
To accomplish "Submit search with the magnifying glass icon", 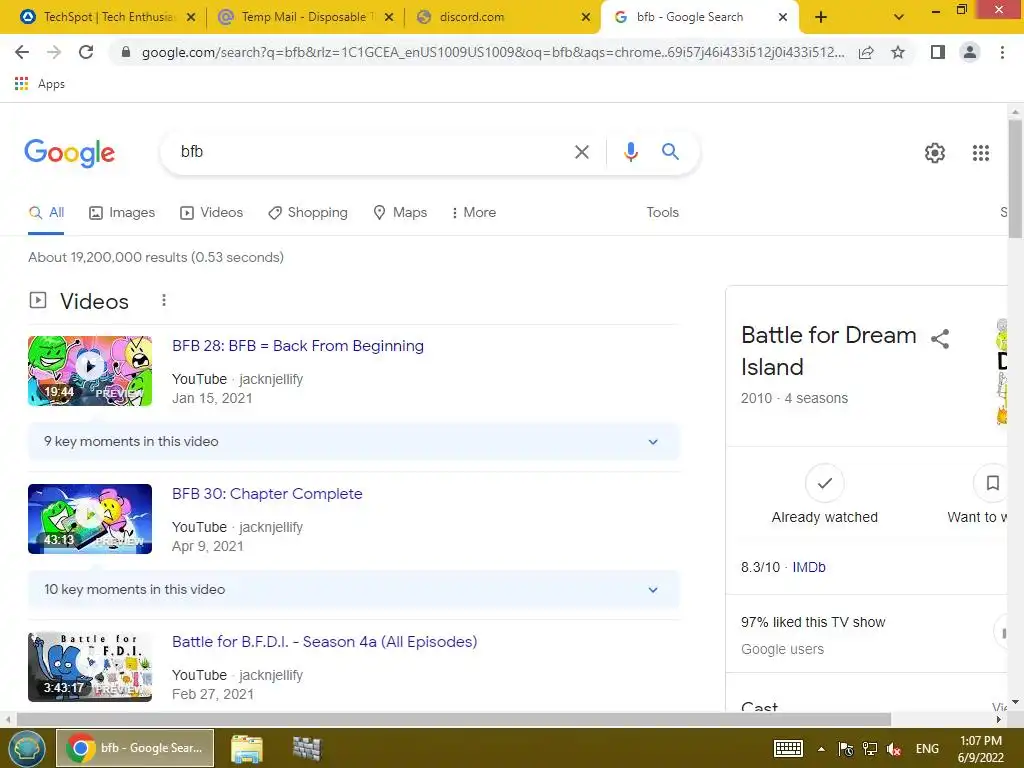I will coord(670,152).
